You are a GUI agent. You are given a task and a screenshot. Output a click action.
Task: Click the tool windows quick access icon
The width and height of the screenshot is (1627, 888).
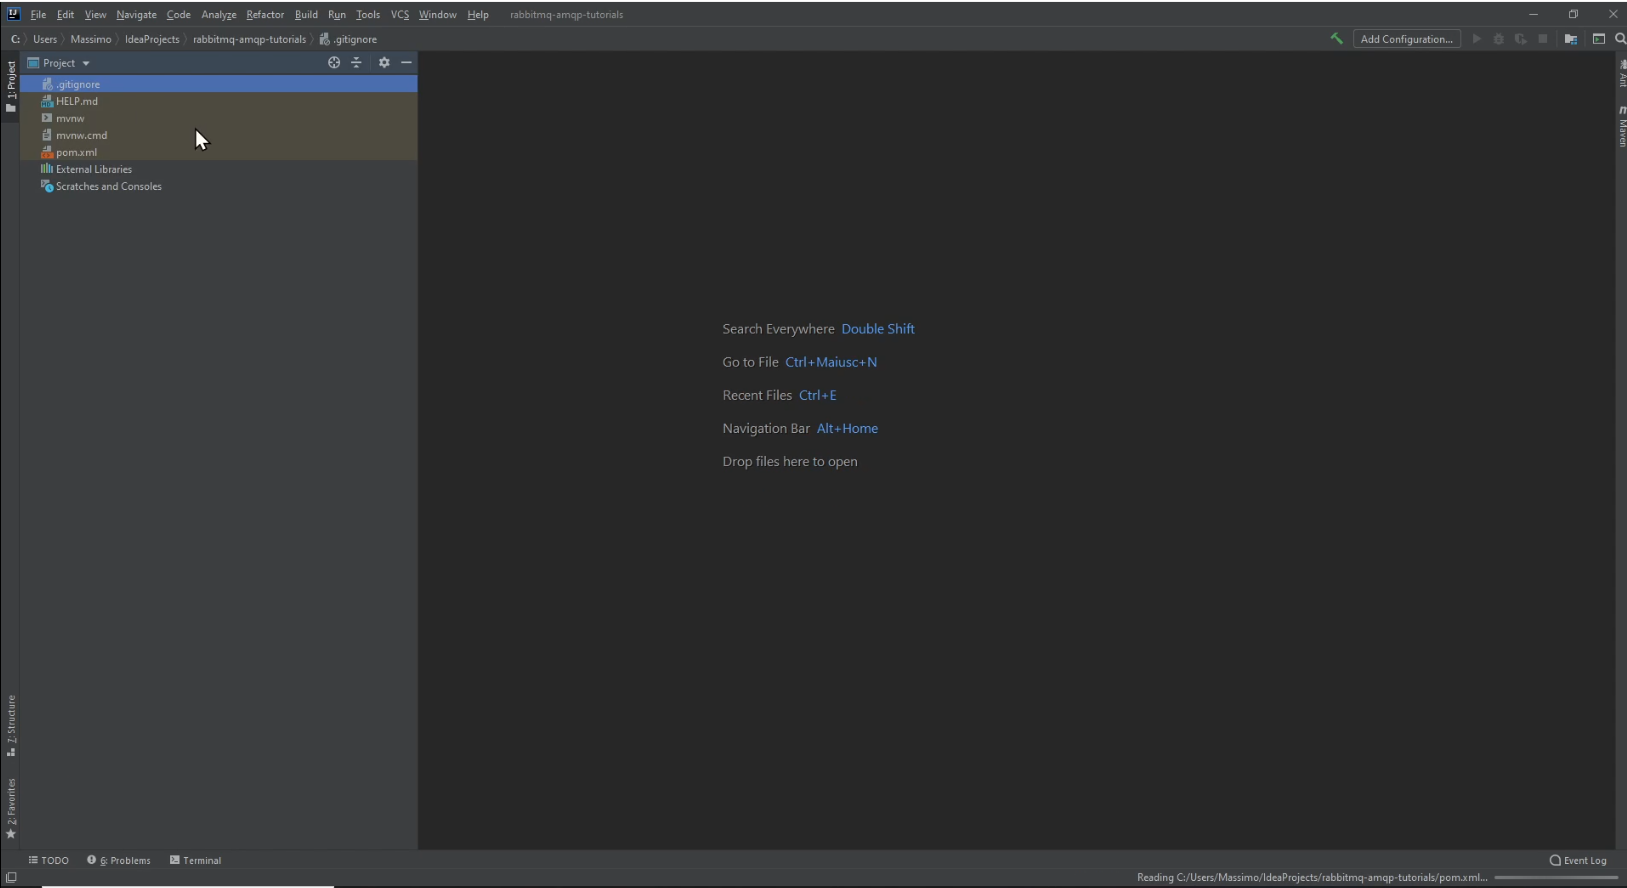[11, 878]
